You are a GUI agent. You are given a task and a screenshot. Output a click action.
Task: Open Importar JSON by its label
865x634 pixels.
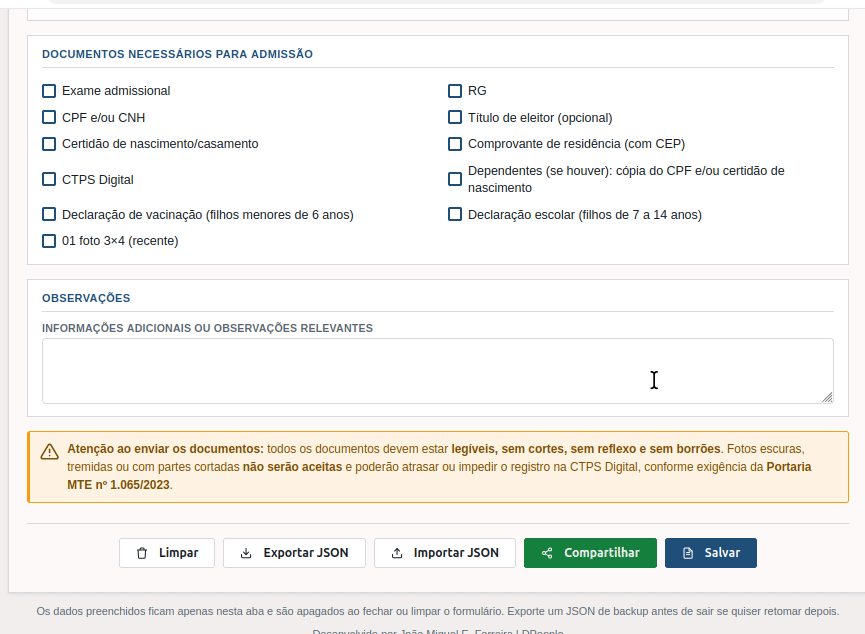[x=456, y=553]
